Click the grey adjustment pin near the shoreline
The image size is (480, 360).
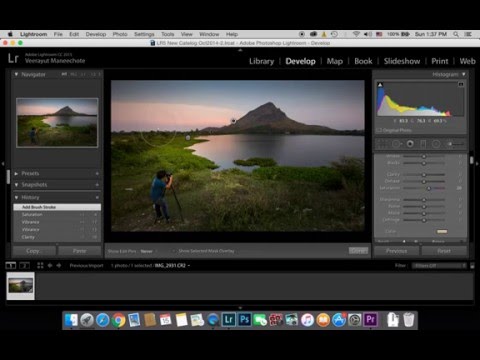[188, 137]
